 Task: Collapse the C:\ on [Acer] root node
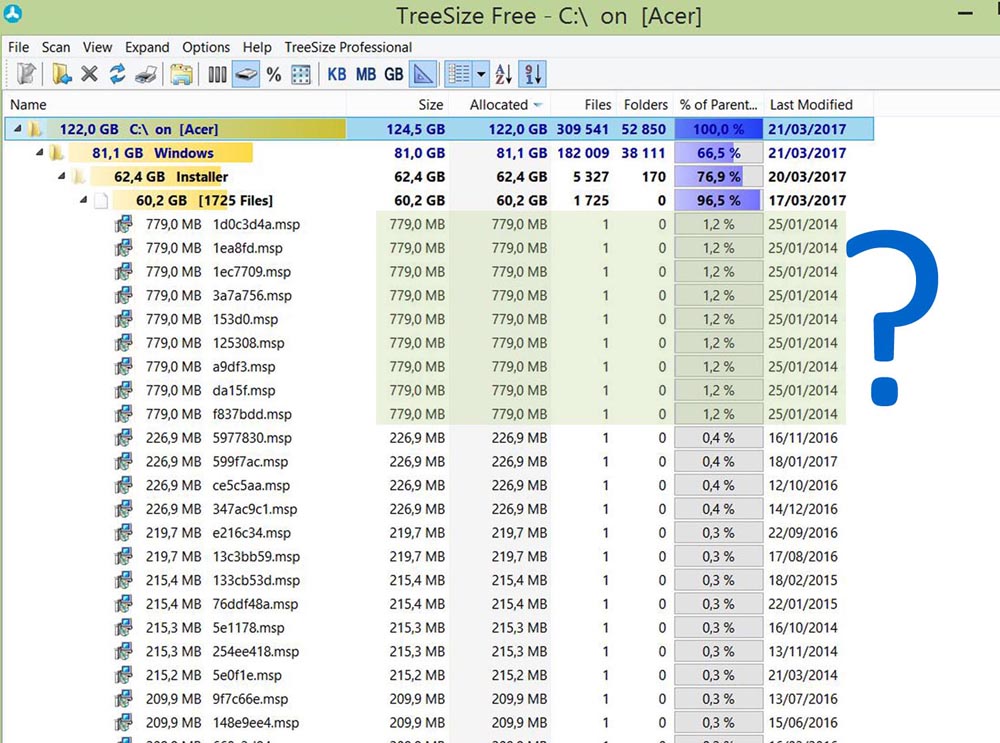tap(17, 129)
